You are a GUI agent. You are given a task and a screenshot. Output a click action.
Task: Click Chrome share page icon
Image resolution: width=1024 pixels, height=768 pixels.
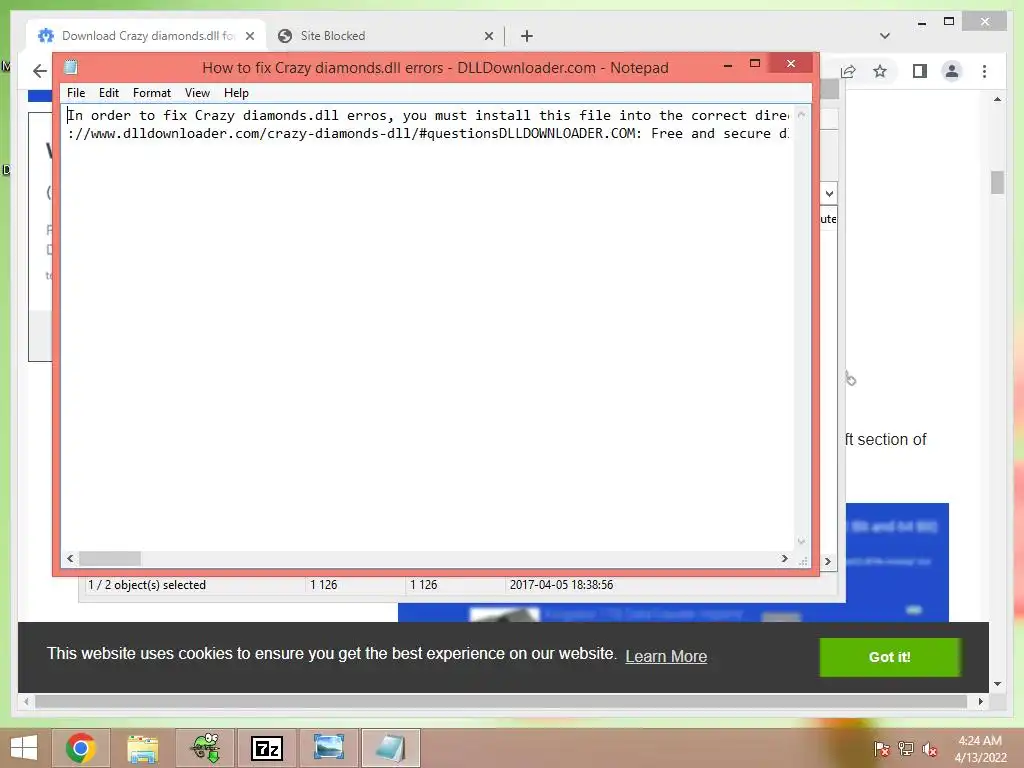click(848, 71)
